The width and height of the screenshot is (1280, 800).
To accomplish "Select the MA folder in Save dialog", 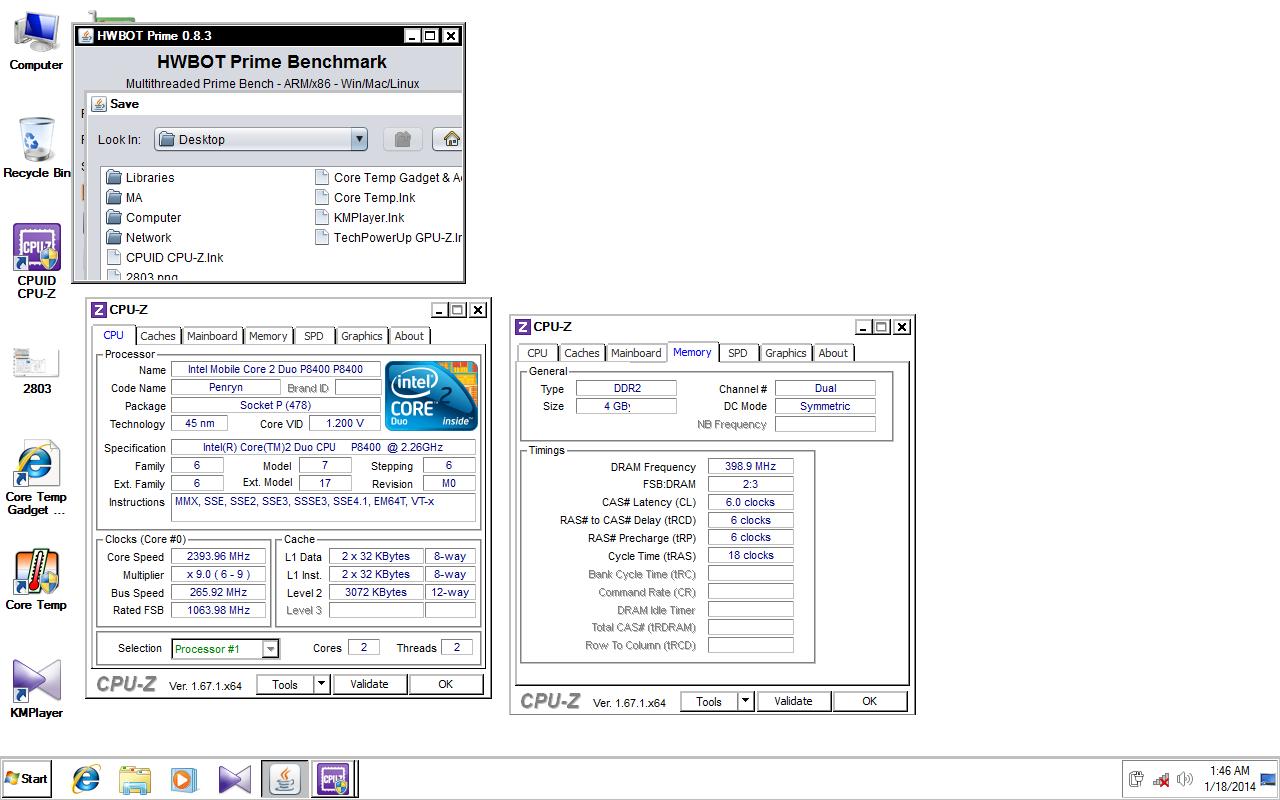I will click(125, 198).
